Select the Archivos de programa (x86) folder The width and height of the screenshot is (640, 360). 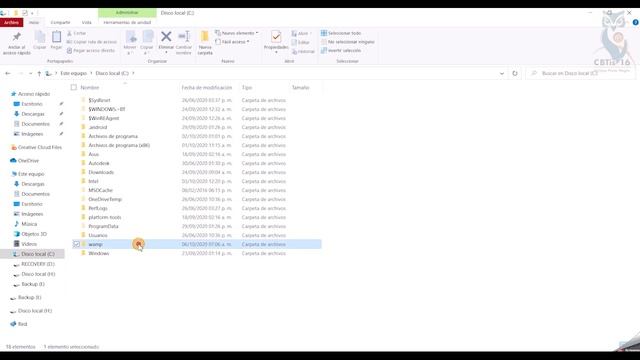point(119,145)
